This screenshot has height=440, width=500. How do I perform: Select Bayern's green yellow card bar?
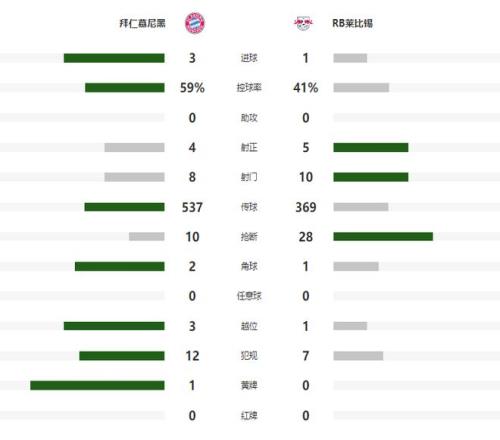(97, 386)
